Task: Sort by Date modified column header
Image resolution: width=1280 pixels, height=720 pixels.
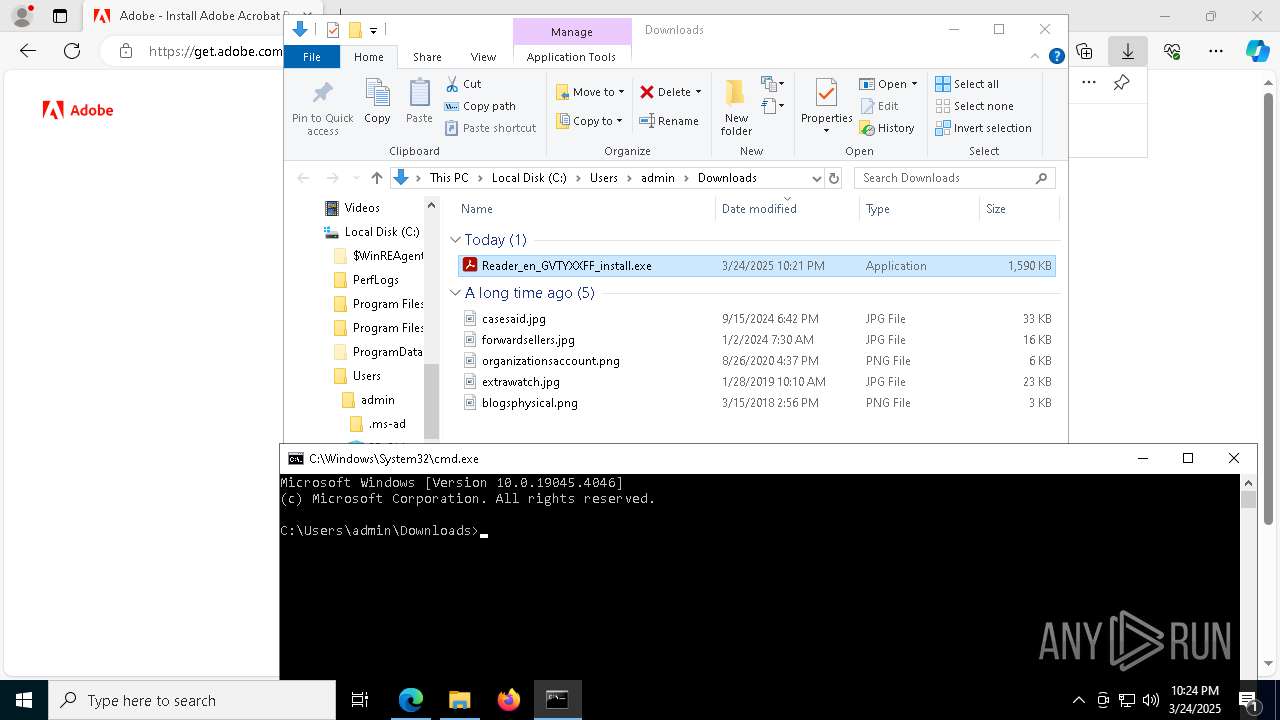Action: coord(787,209)
